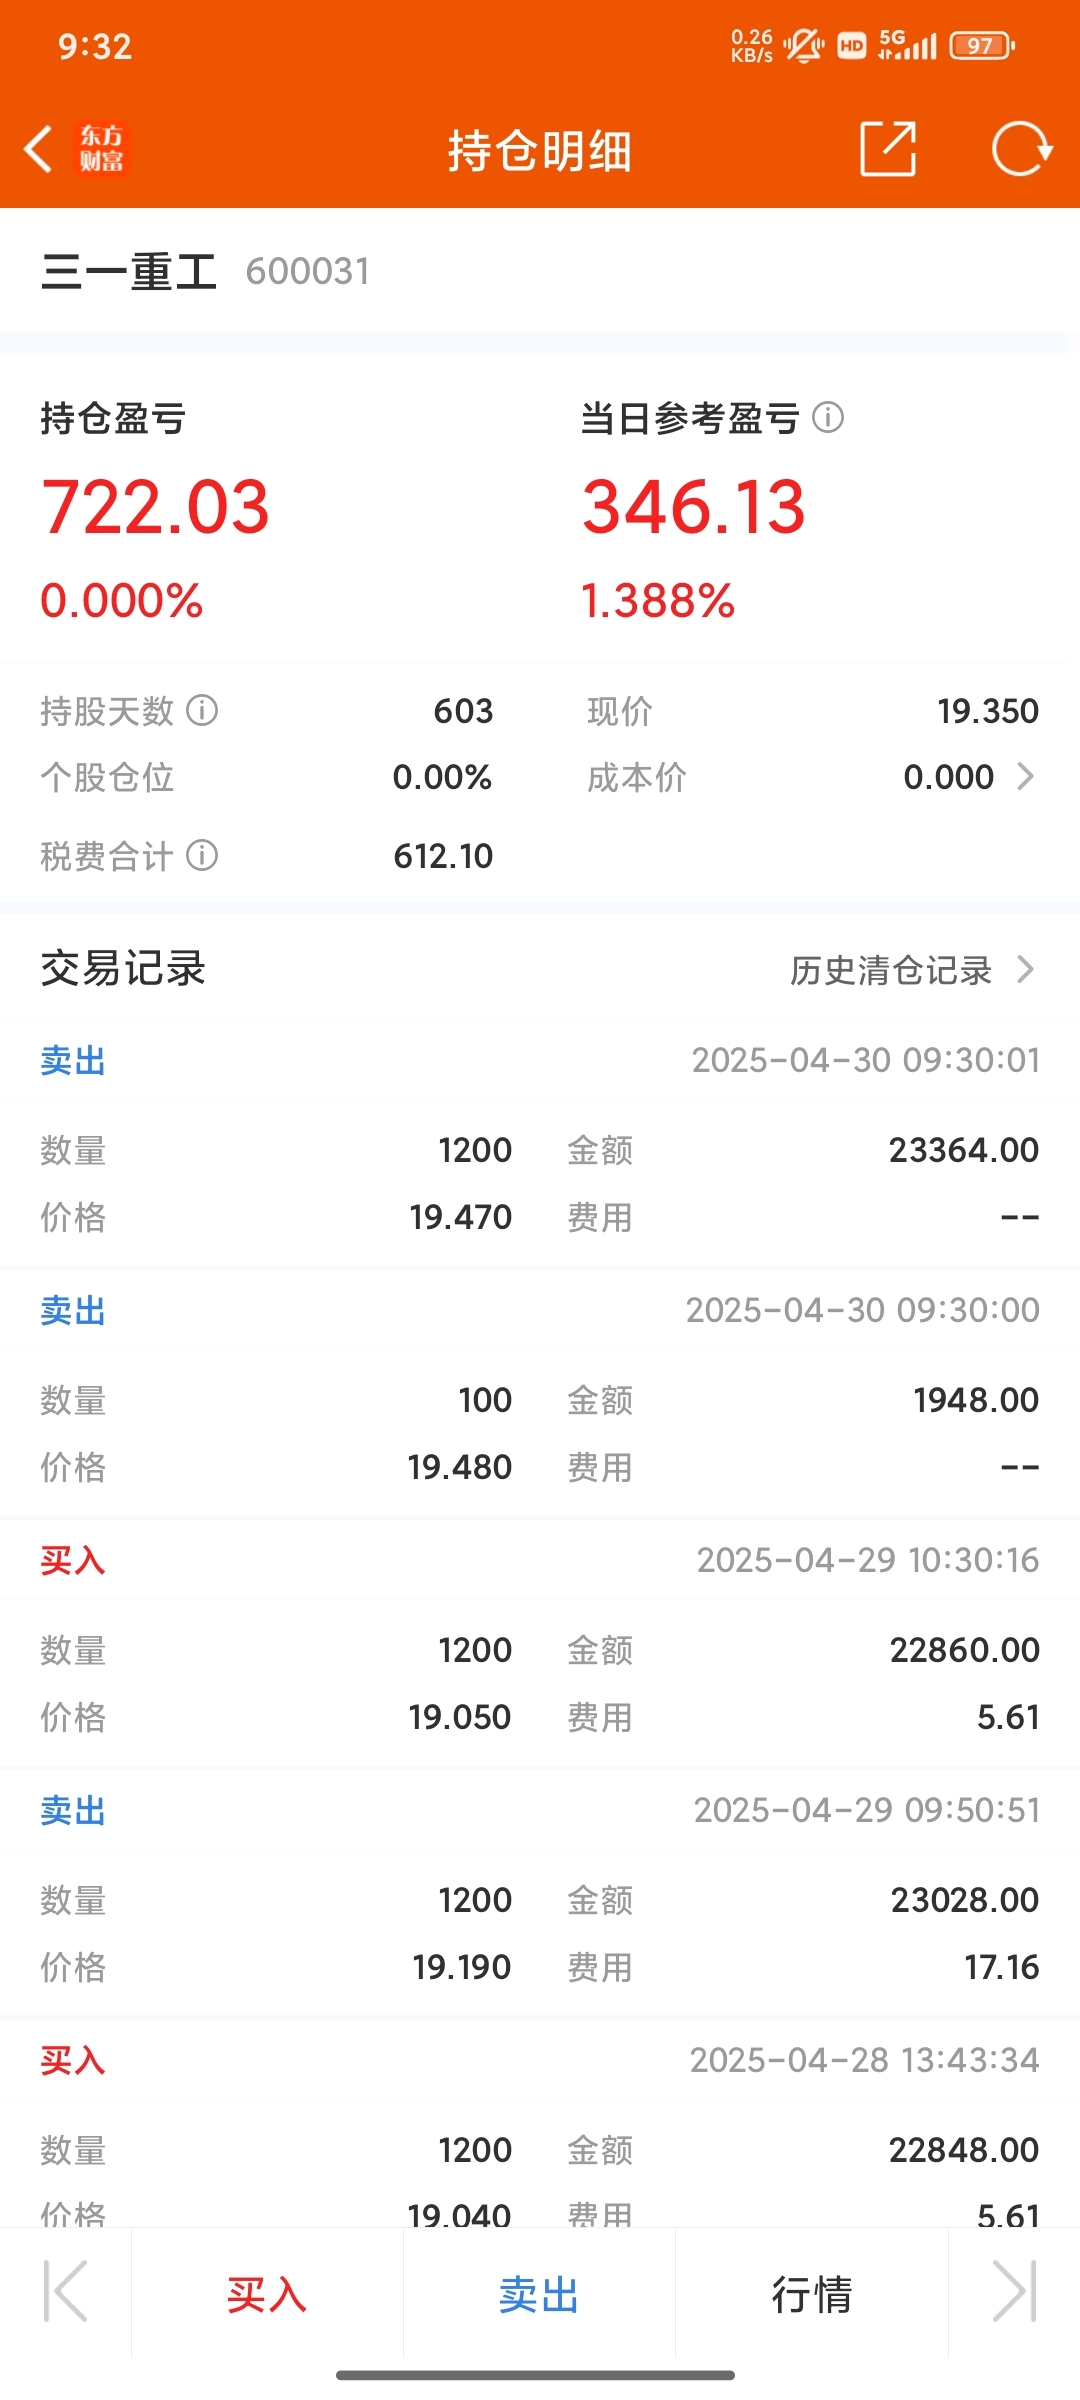Image resolution: width=1080 pixels, height=2400 pixels.
Task: Tap info icon beside 税费合计
Action: (x=202, y=856)
